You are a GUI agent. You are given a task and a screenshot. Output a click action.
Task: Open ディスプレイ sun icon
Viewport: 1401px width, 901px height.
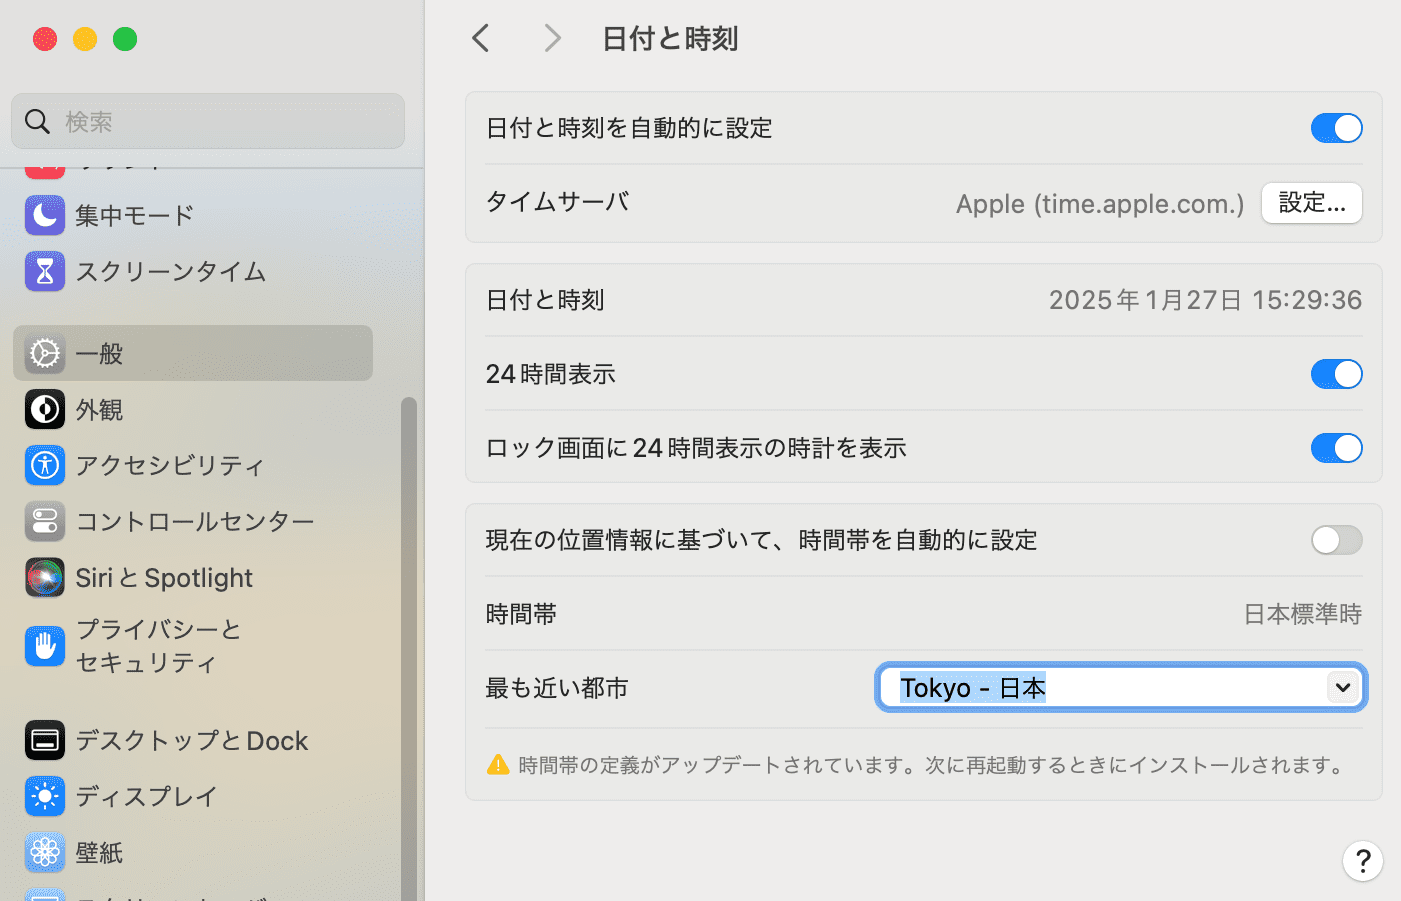coord(45,796)
